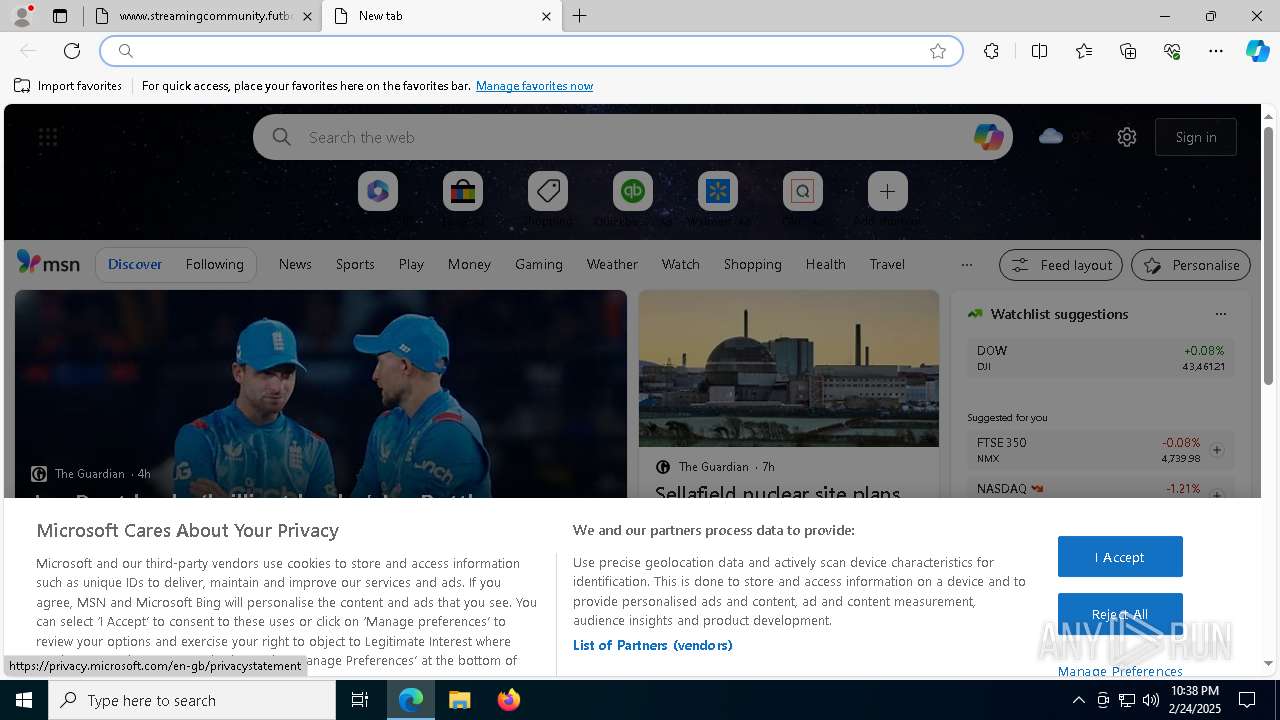Open the Walmart shortcut tile

pos(718,191)
